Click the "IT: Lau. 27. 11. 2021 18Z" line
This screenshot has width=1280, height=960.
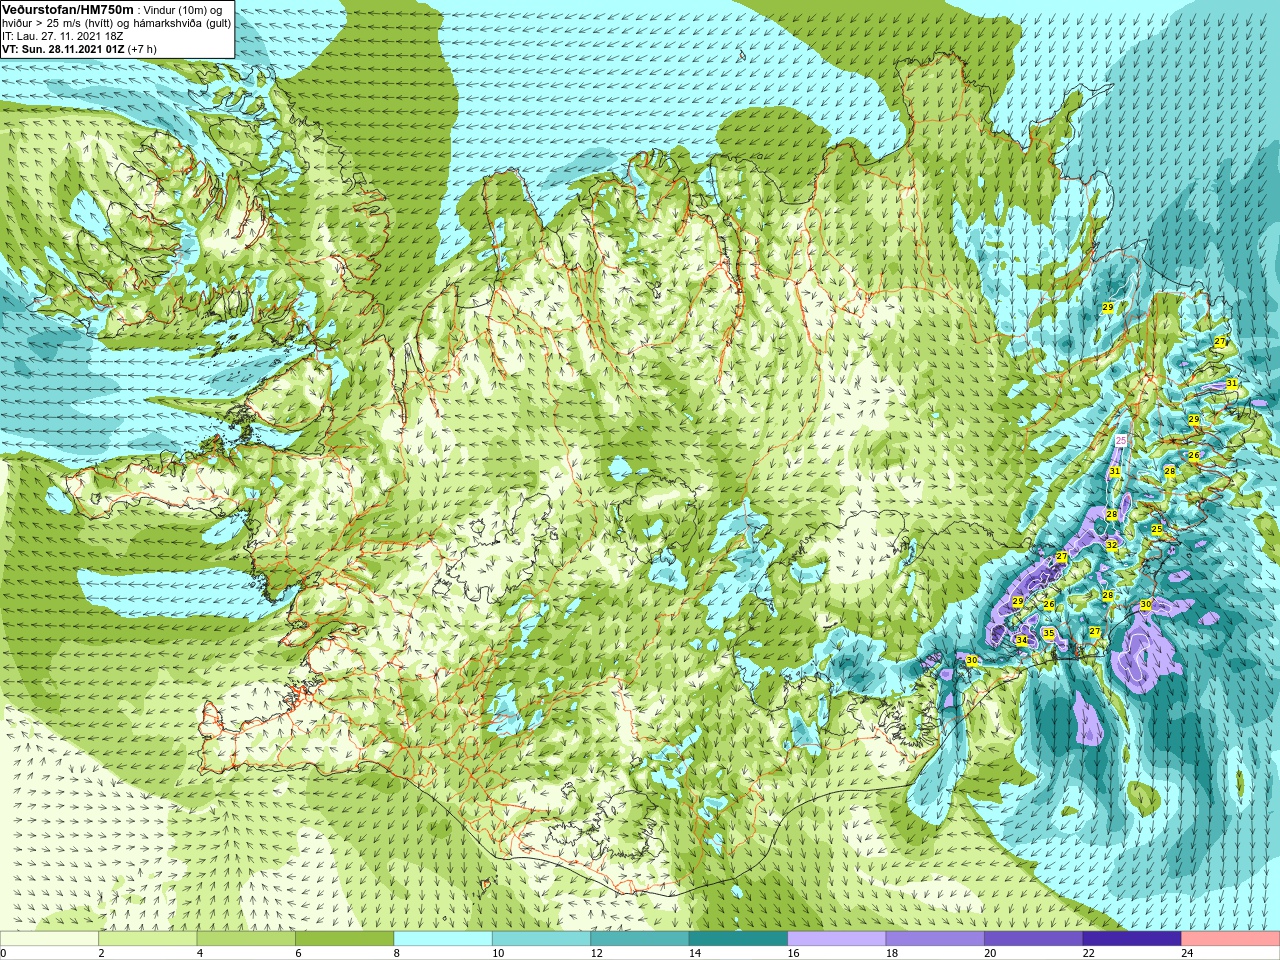click(63, 36)
